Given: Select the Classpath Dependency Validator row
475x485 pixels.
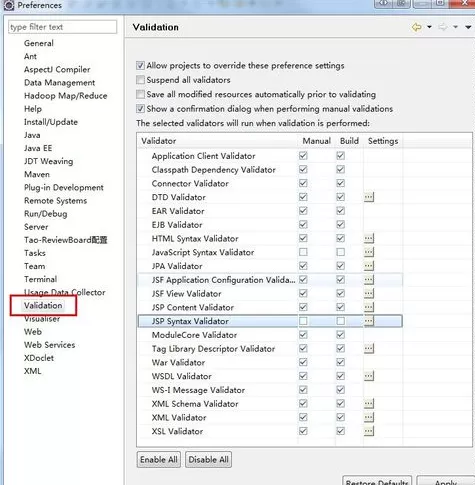Looking at the screenshot, I should pos(270,170).
